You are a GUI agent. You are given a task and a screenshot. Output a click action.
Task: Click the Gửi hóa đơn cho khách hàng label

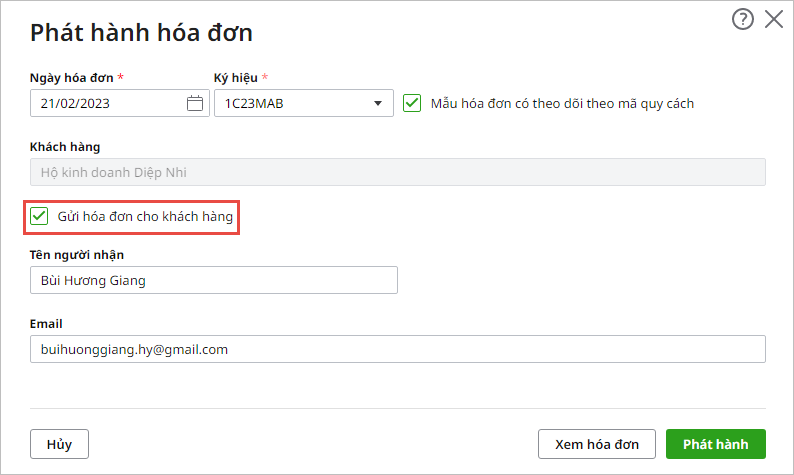point(145,217)
